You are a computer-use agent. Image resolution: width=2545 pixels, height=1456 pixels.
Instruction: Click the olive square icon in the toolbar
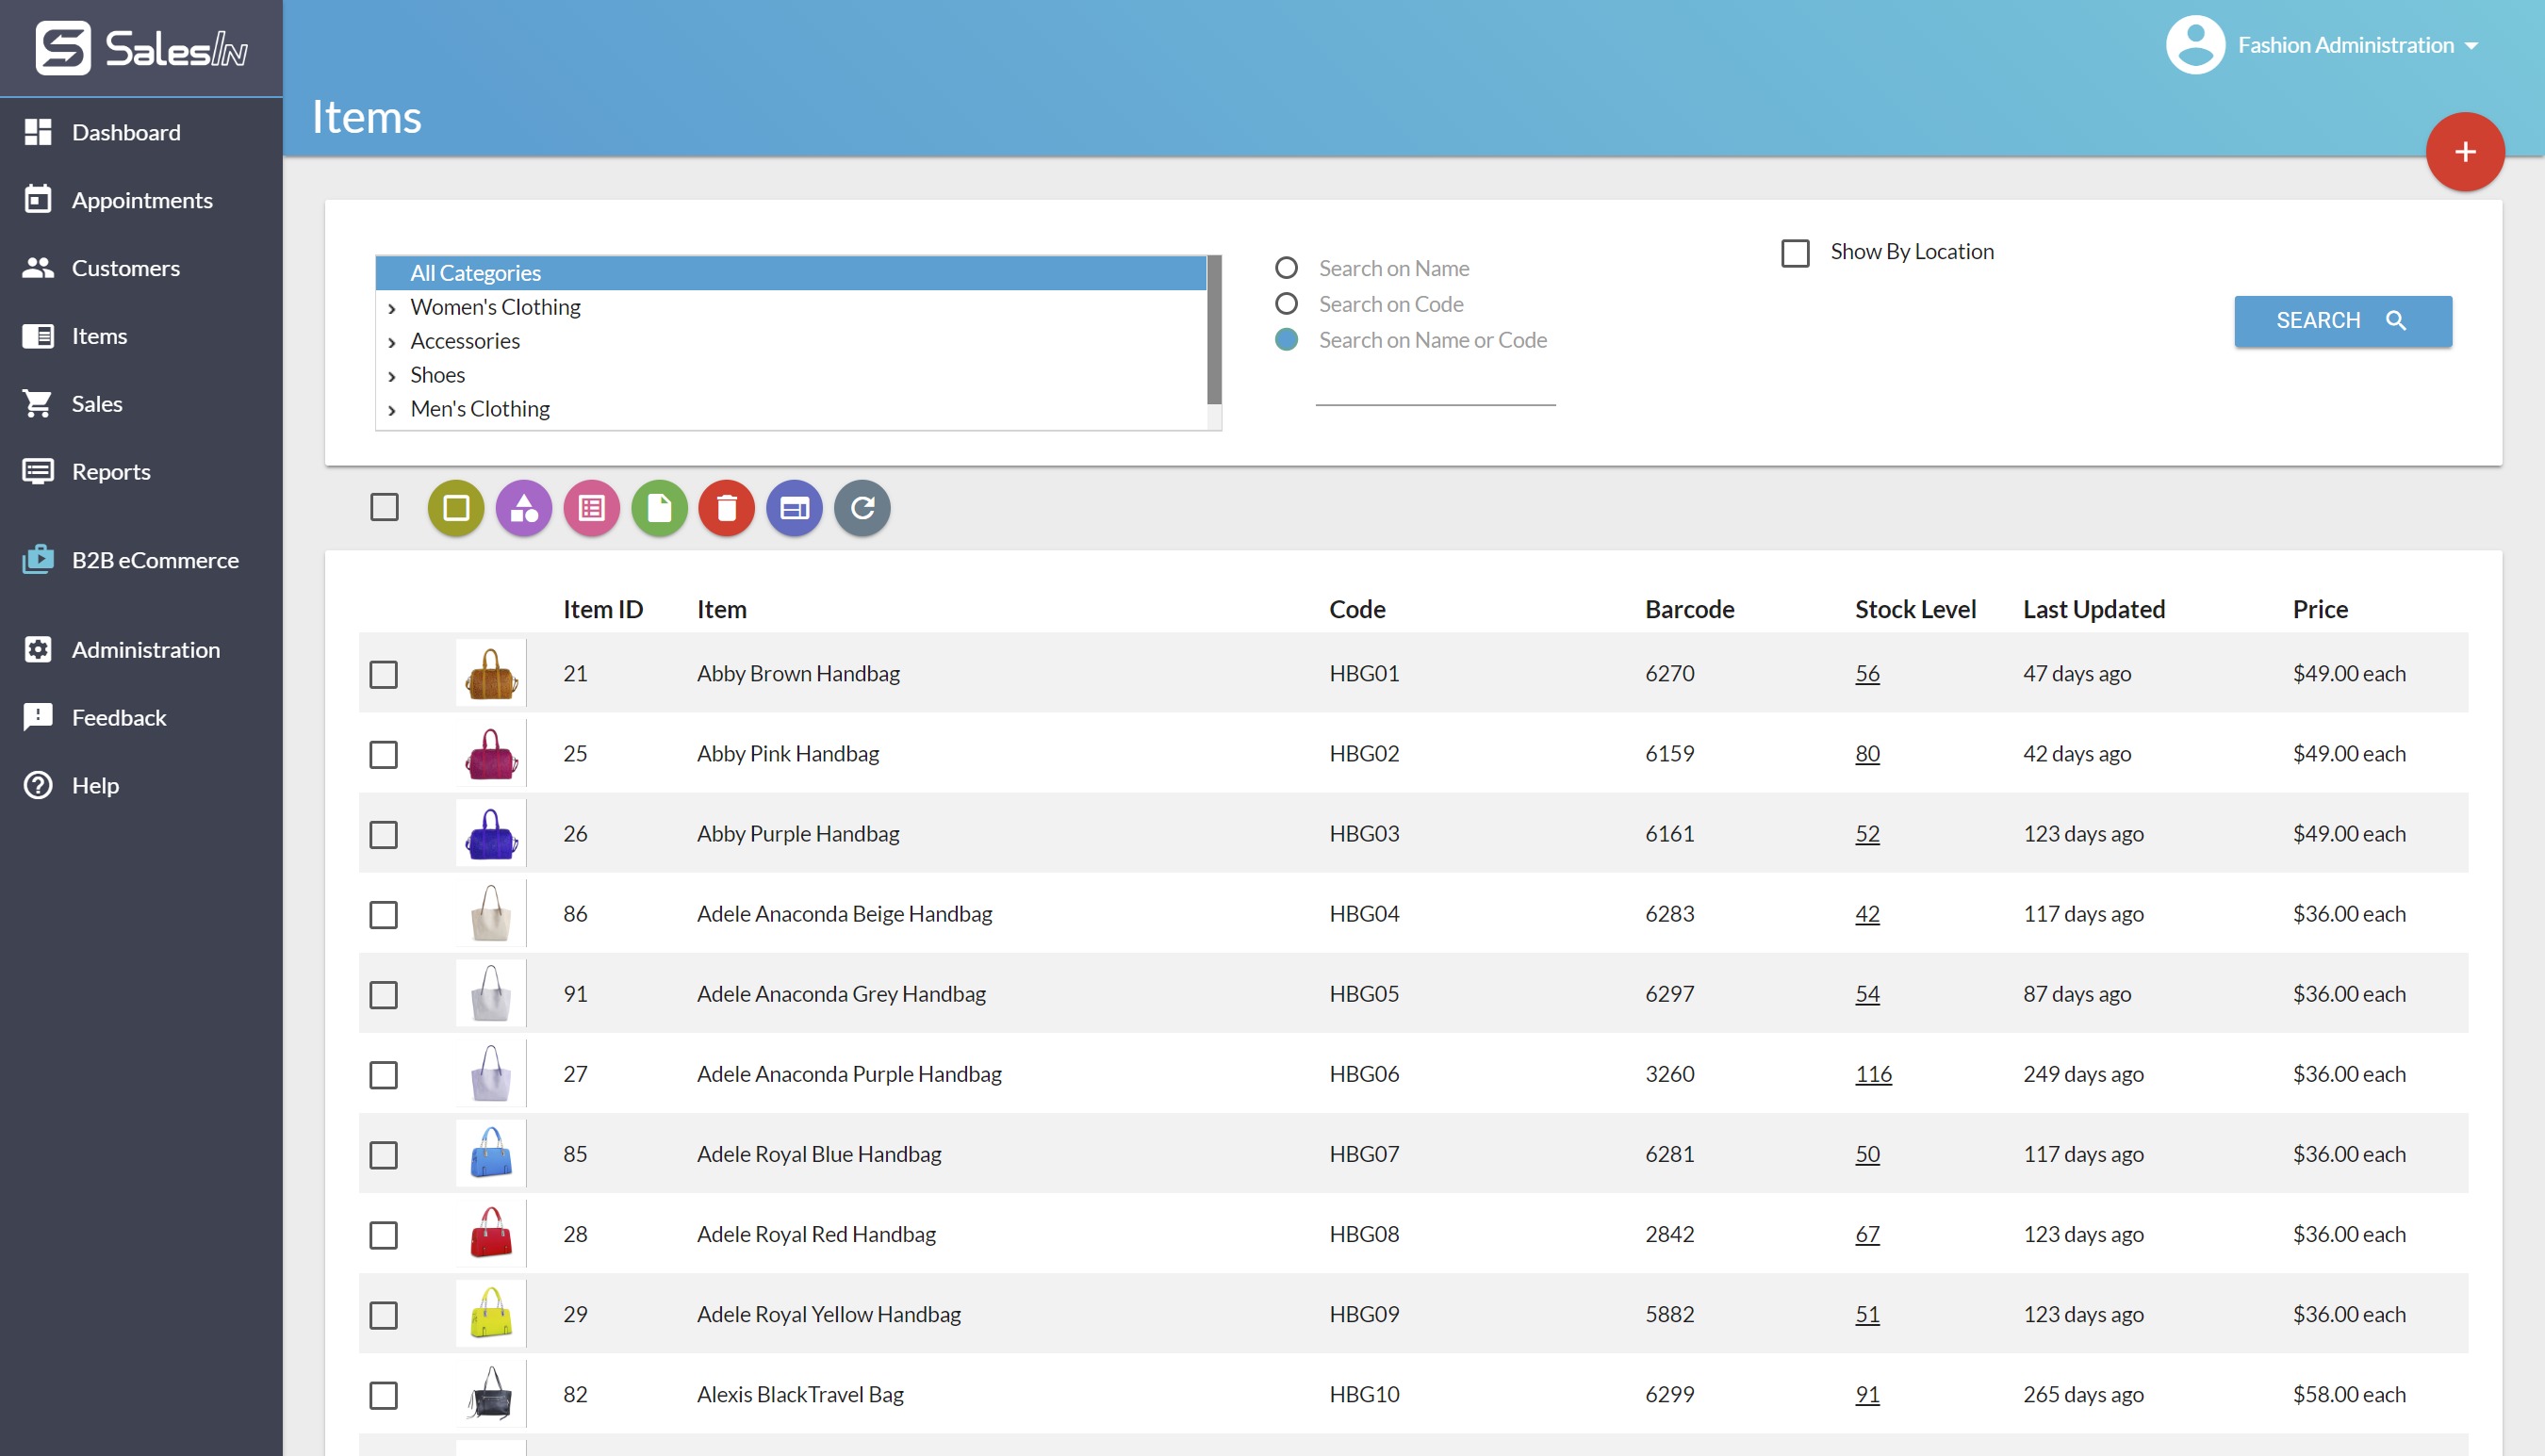(456, 508)
